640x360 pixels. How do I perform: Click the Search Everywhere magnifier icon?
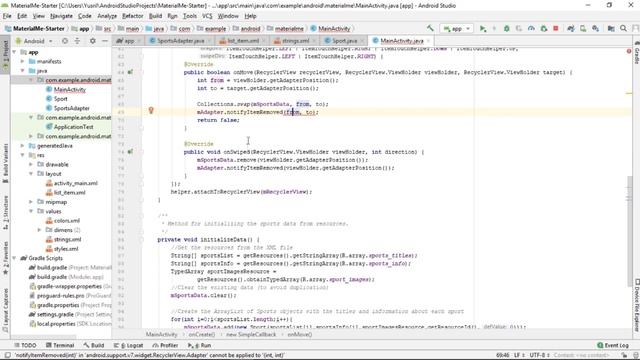click(623, 29)
